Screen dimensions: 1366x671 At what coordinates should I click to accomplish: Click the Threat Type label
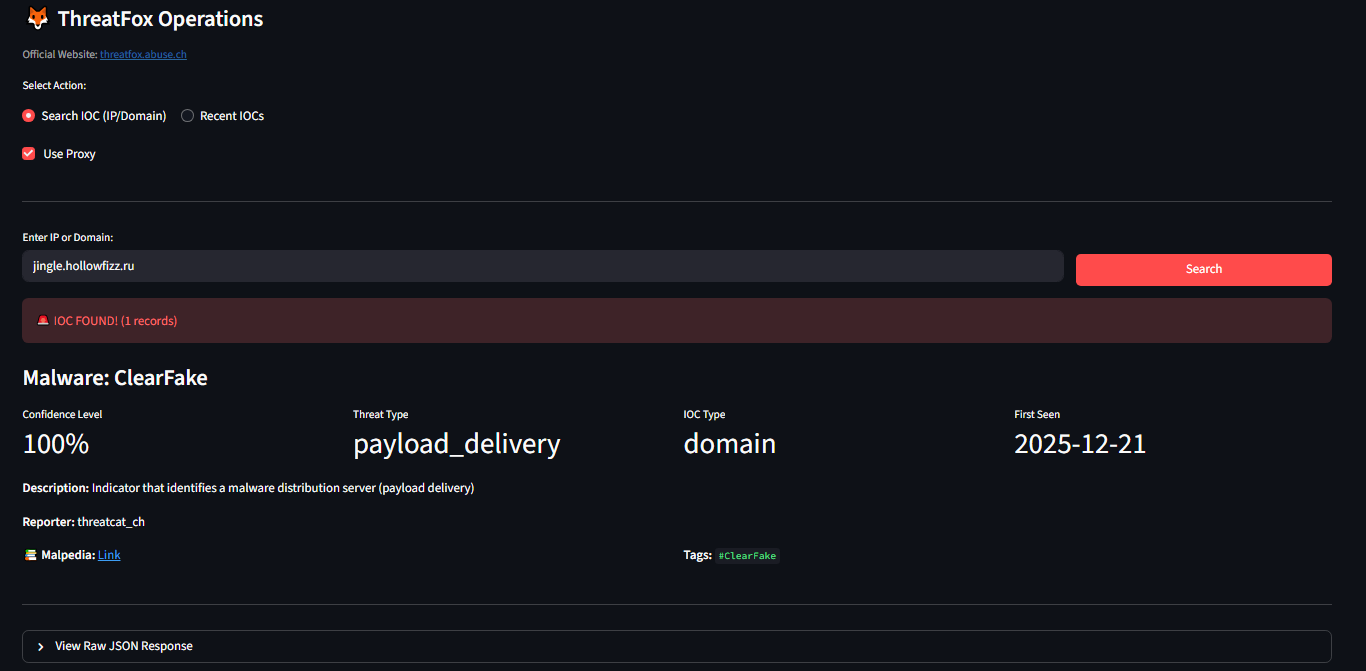point(381,414)
